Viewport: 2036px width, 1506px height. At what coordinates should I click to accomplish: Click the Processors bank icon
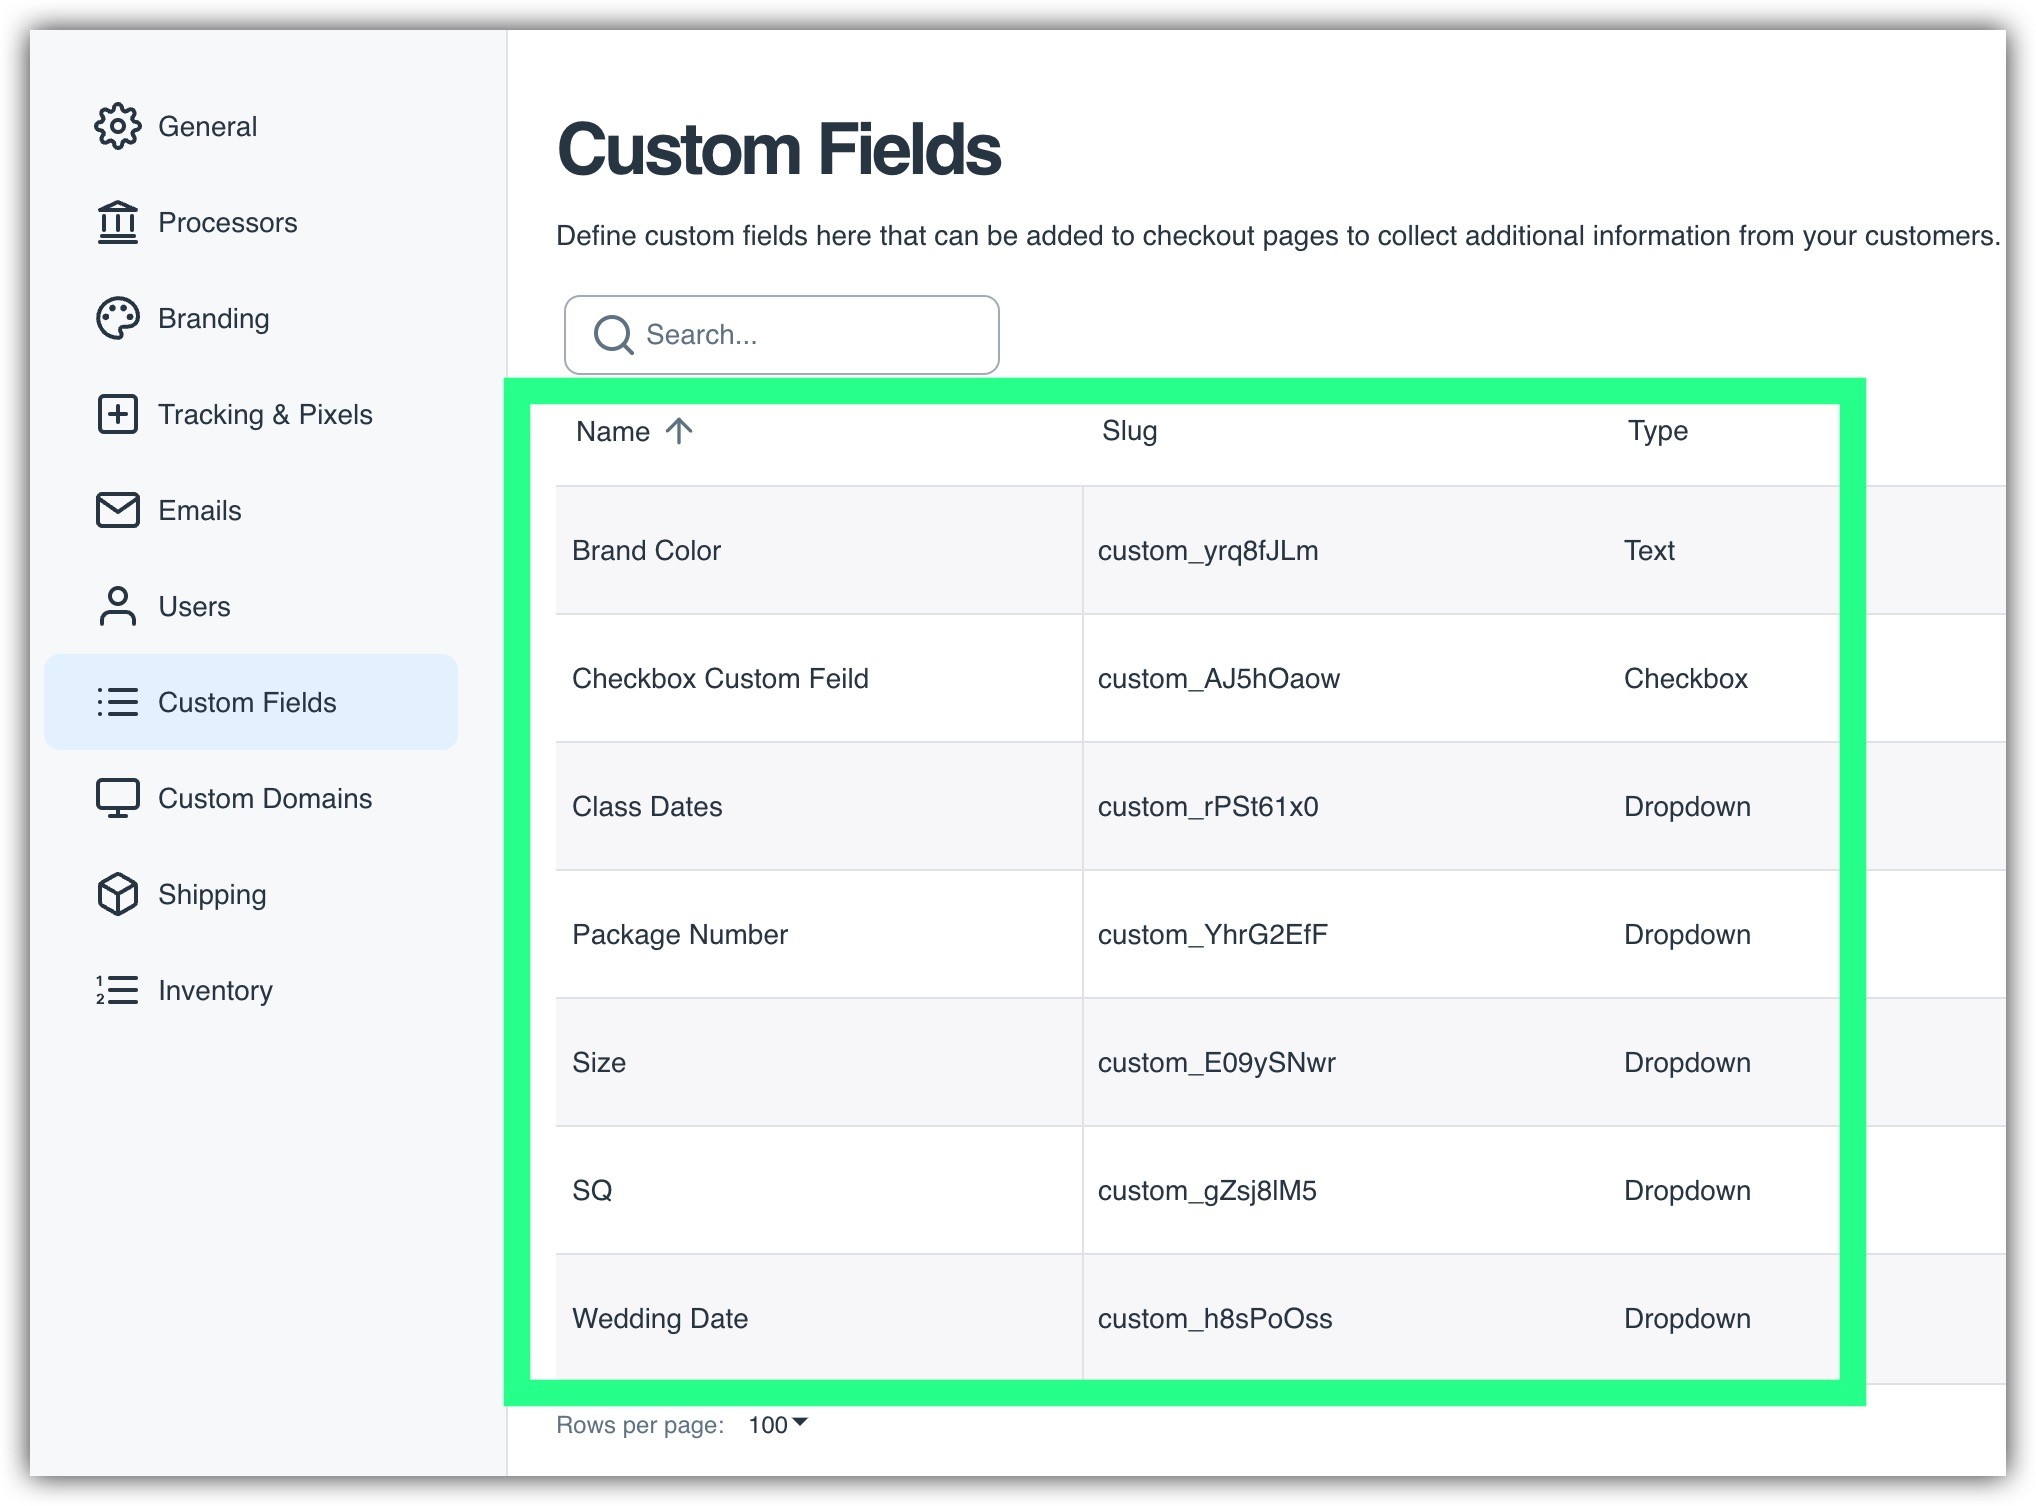coord(117,222)
